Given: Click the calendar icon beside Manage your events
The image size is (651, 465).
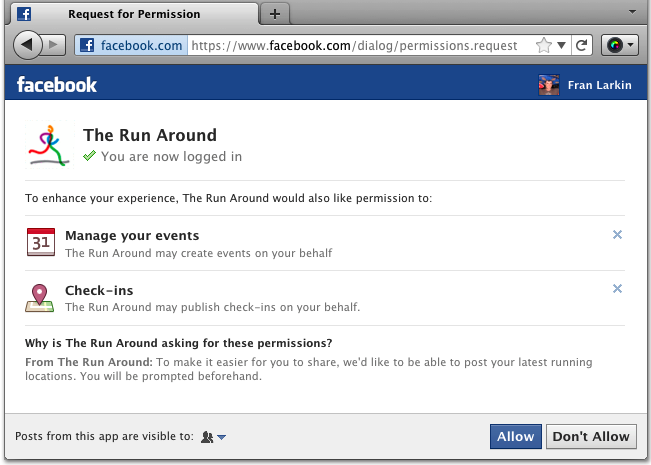Looking at the screenshot, I should coord(41,243).
